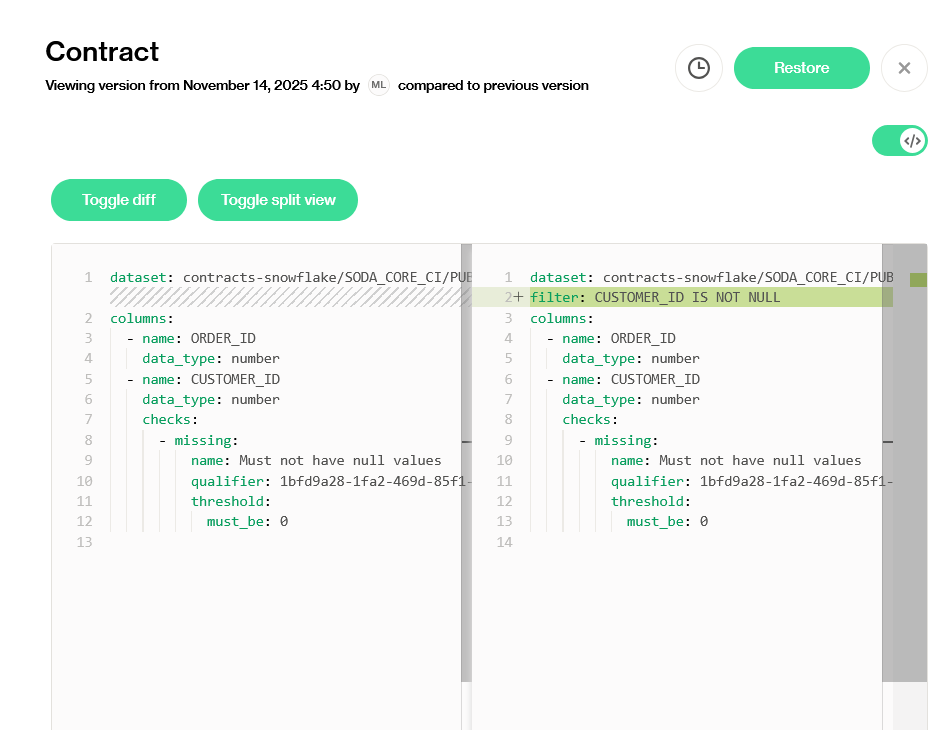Toggle diff view
The image size is (950, 730).
(119, 200)
